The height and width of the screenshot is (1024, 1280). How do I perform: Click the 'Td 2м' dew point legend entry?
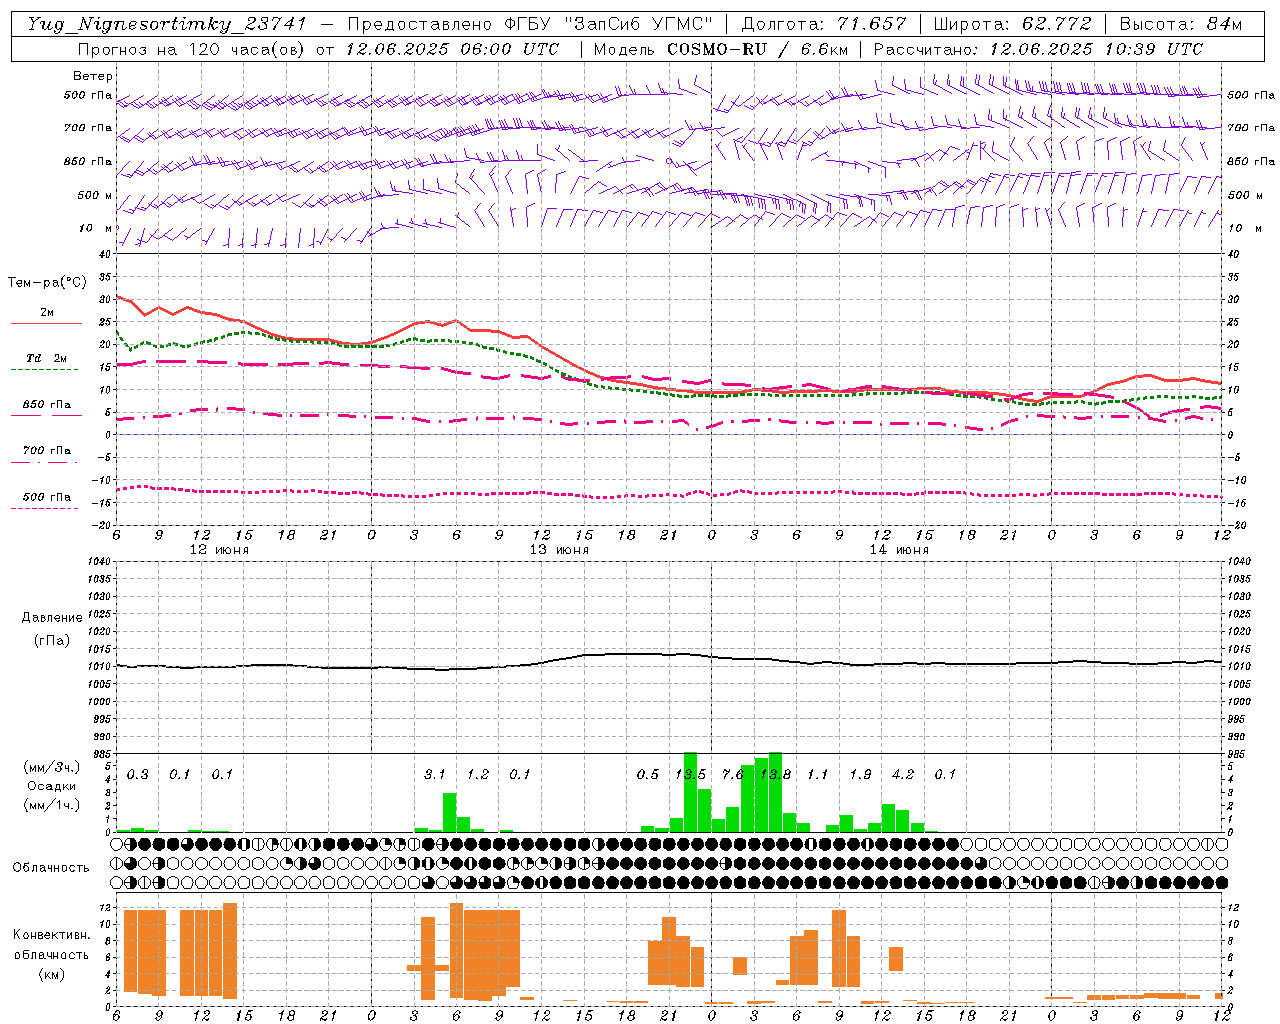pos(47,358)
